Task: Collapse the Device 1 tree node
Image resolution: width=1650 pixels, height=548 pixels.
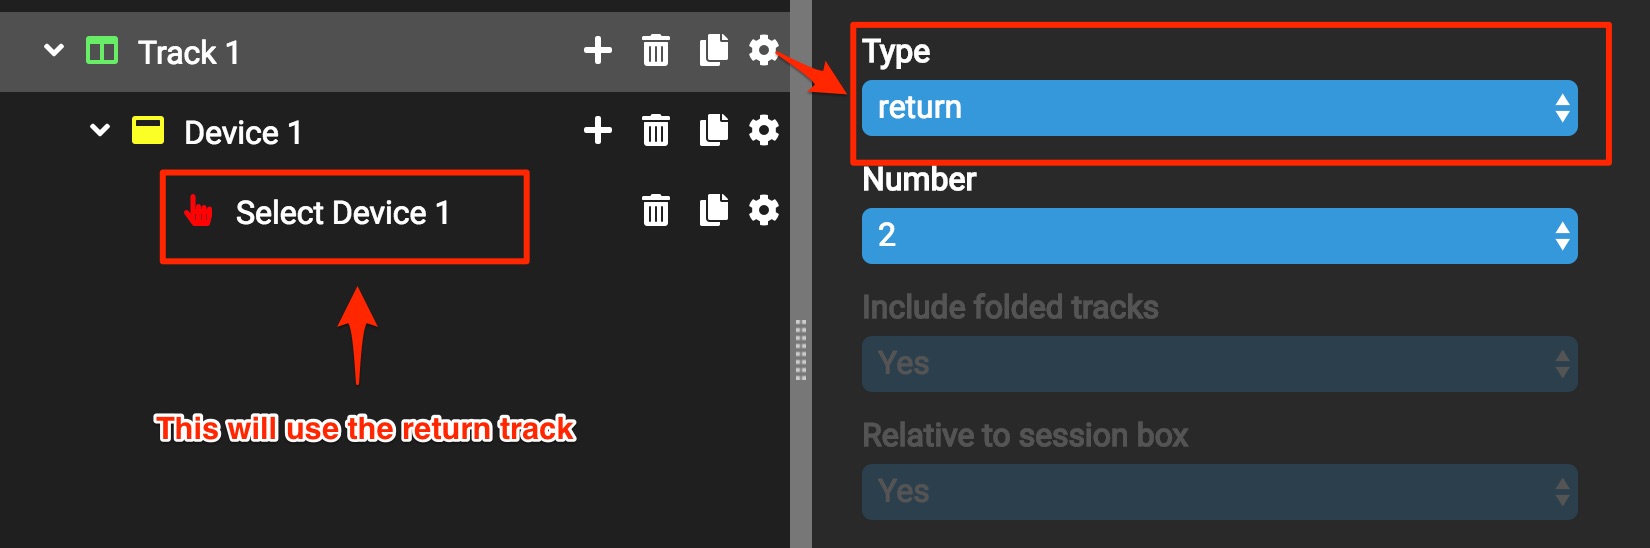Action: click(x=100, y=130)
